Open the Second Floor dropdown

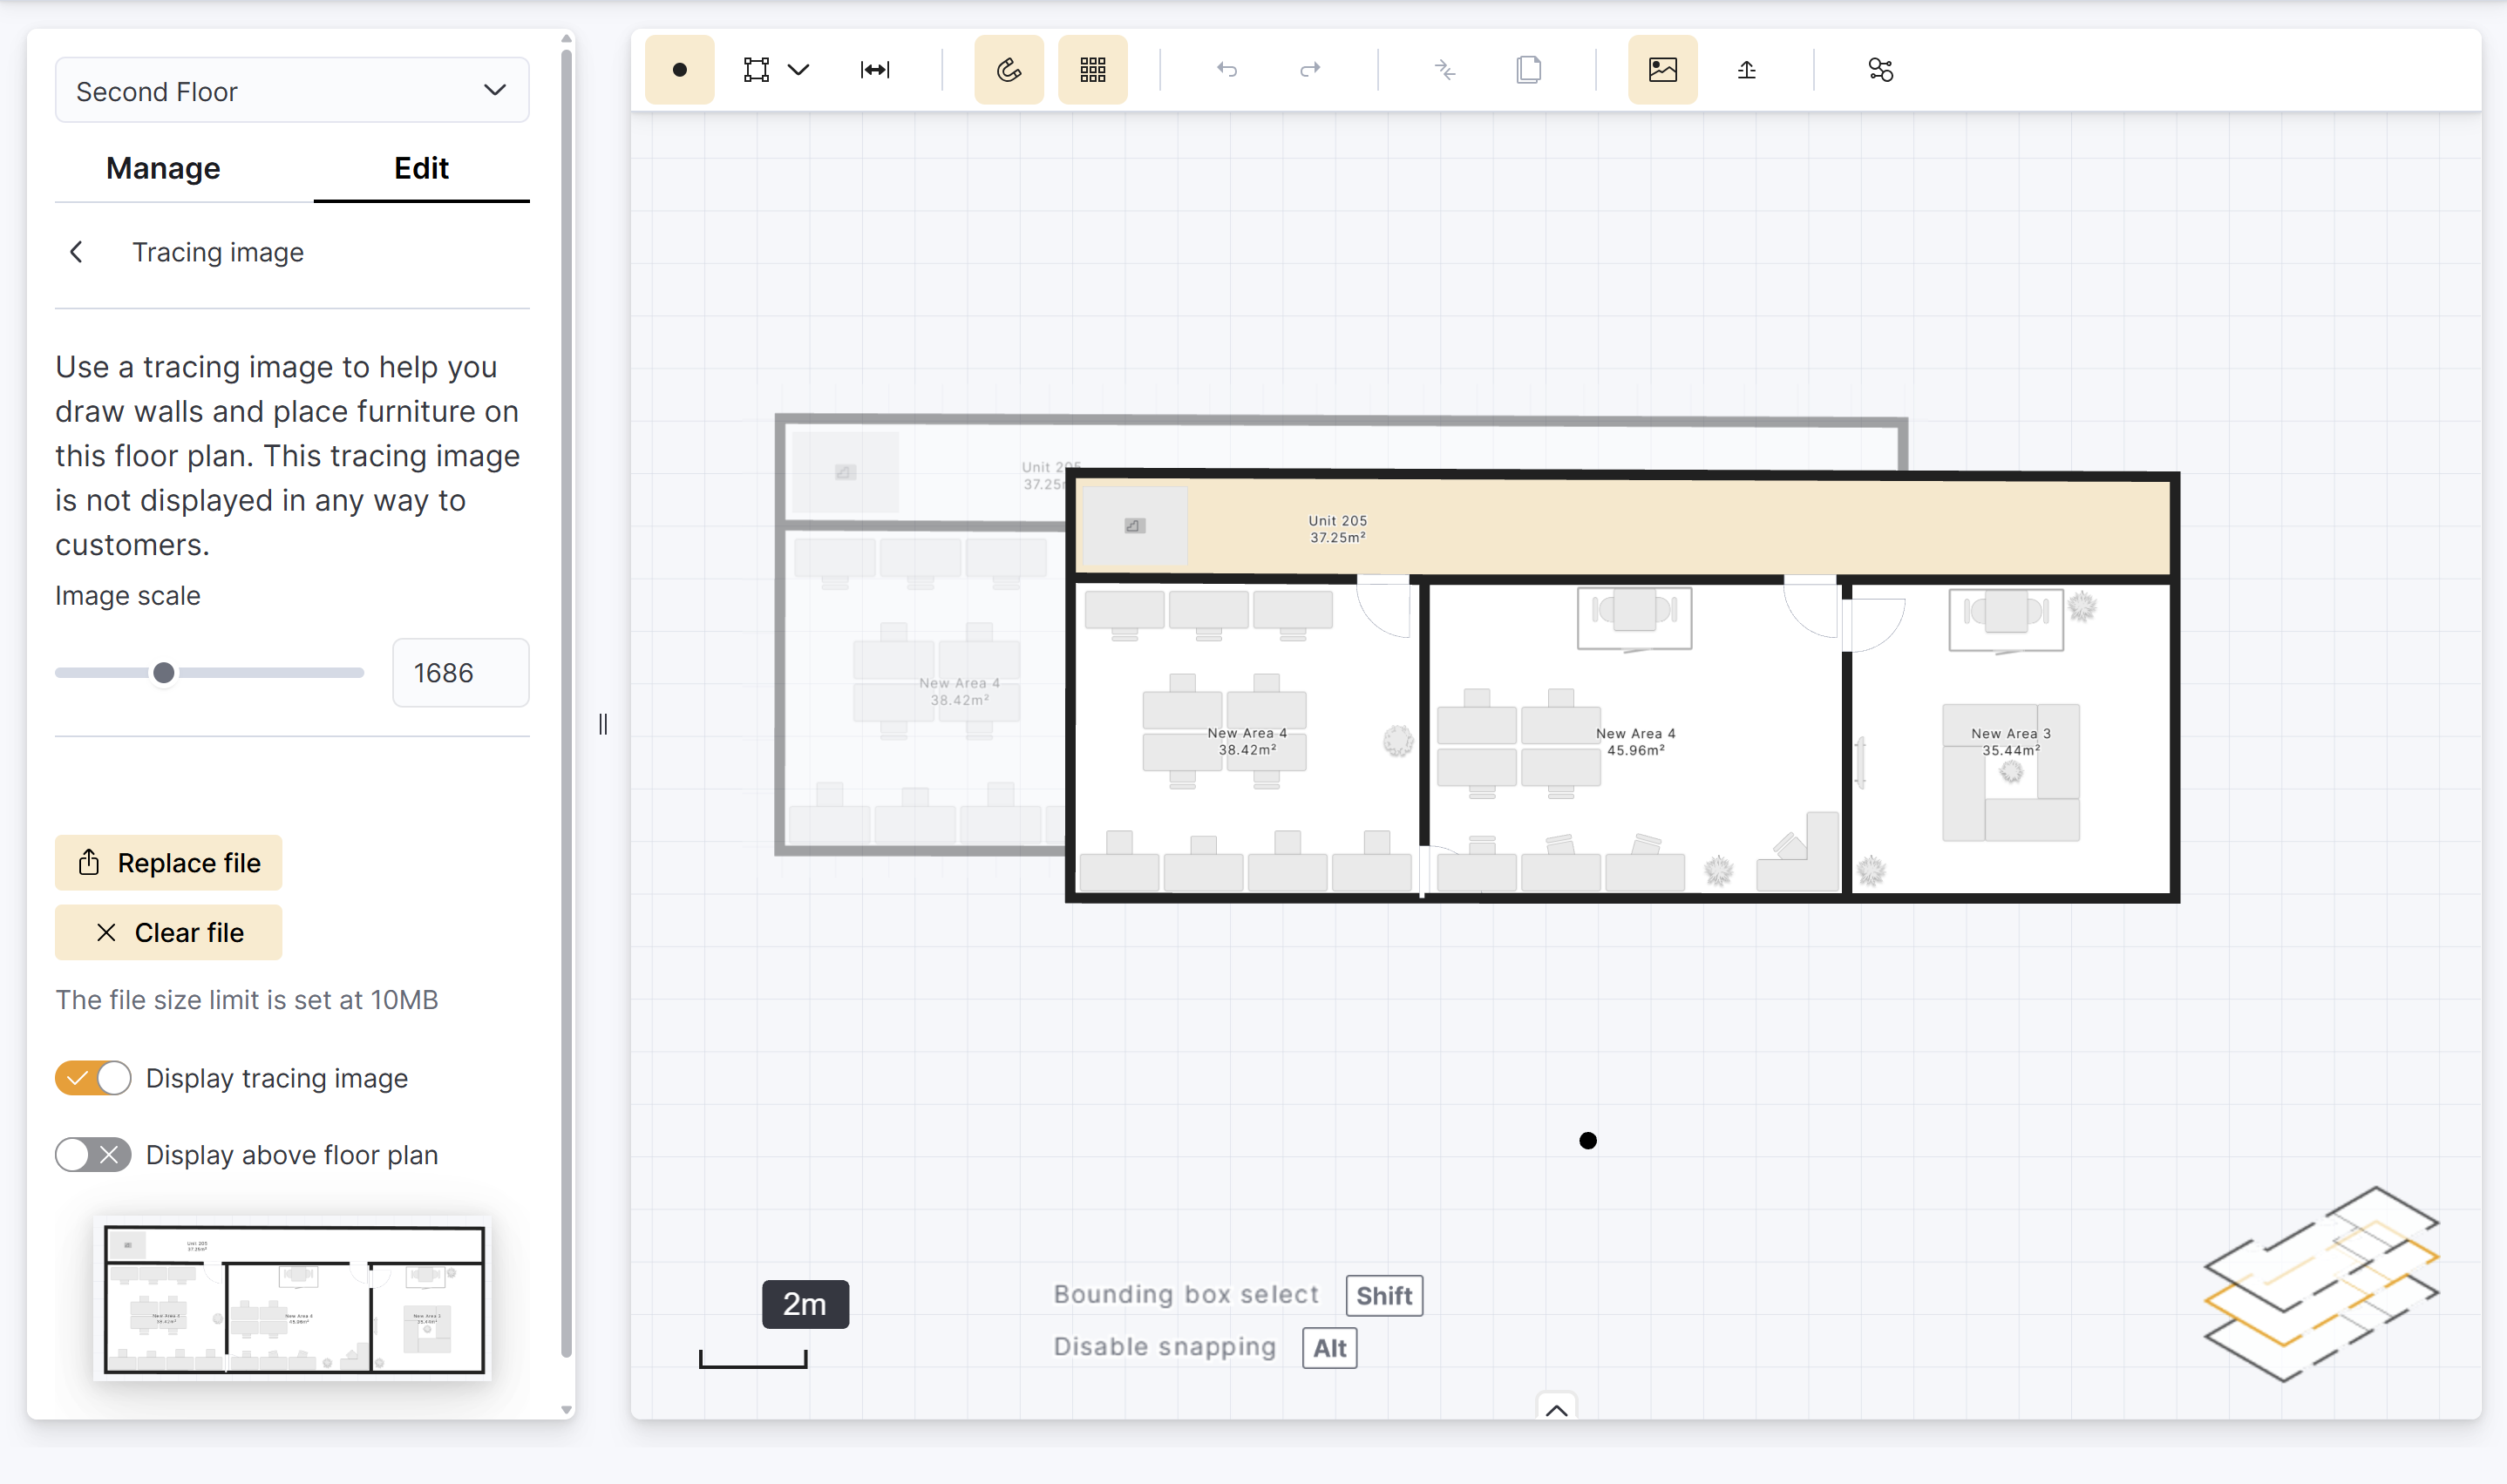point(292,91)
